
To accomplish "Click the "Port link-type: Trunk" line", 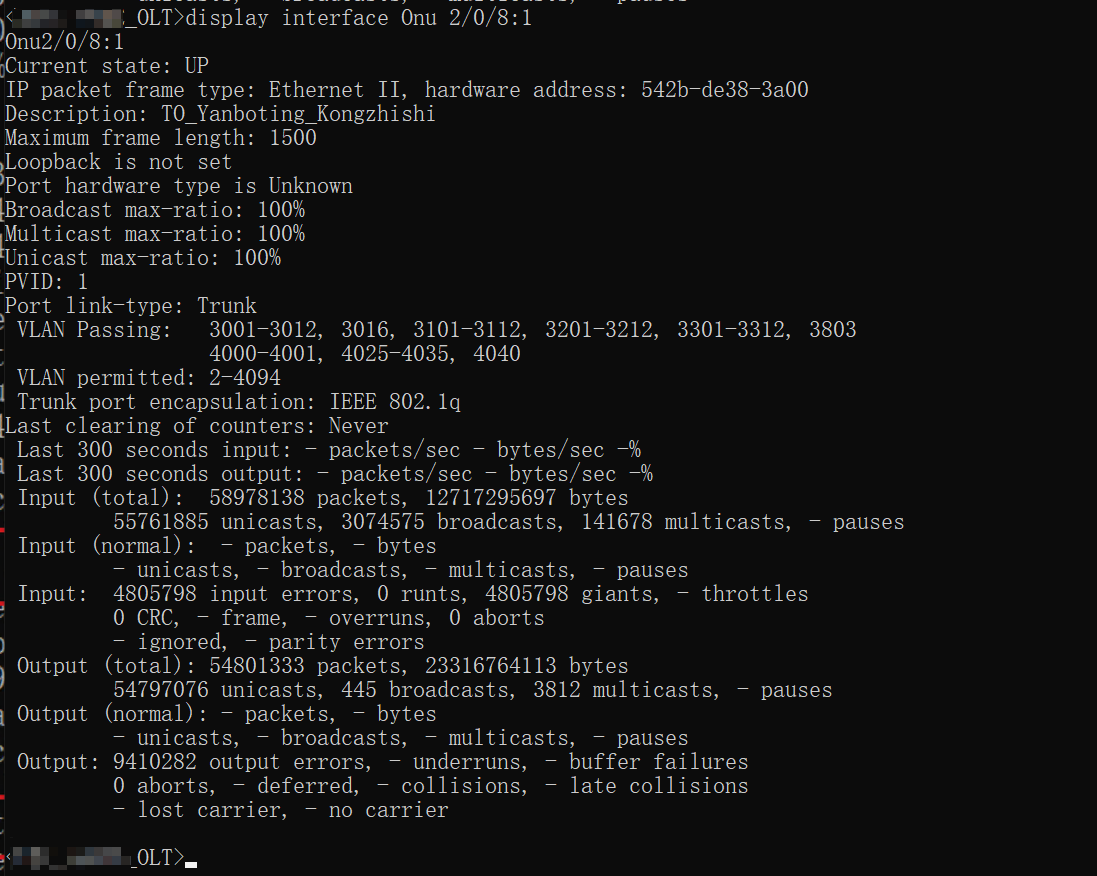I will click(131, 306).
